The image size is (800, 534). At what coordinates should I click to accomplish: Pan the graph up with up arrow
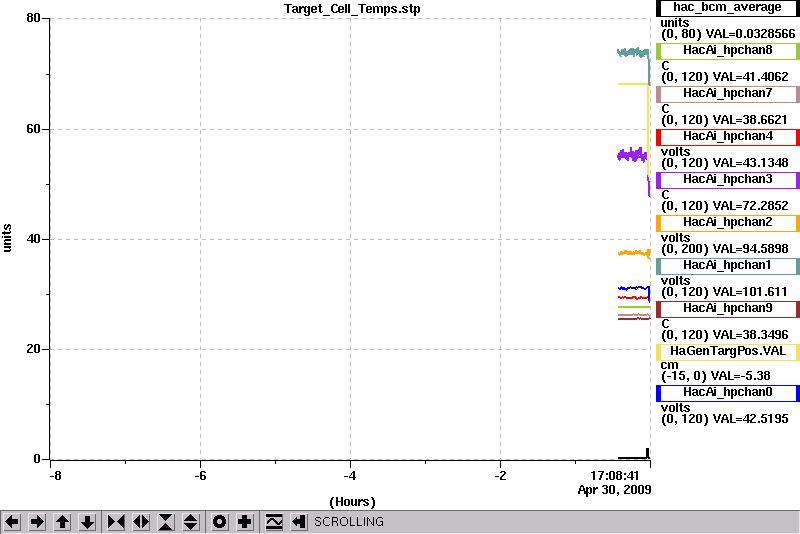pyautogui.click(x=62, y=522)
